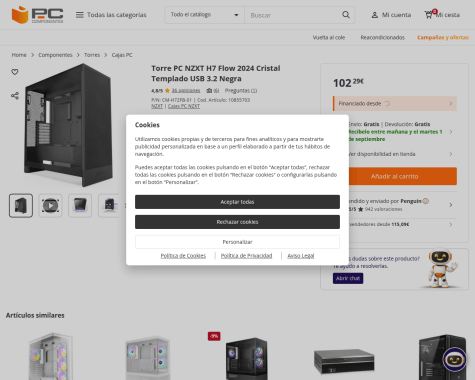Image resolution: width=475 pixels, height=380 pixels.
Task: Open Mi cuenta user icon
Action: [375, 15]
